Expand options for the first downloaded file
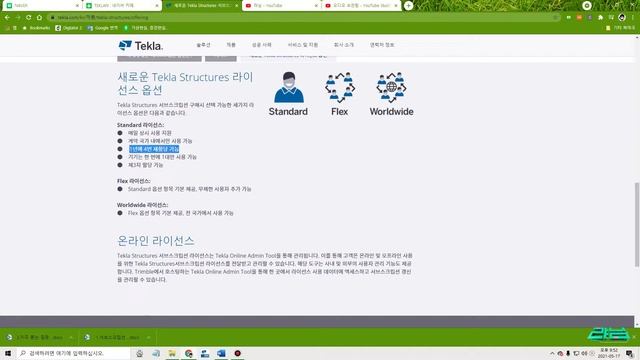This screenshot has height=360, width=640. [x=71, y=337]
